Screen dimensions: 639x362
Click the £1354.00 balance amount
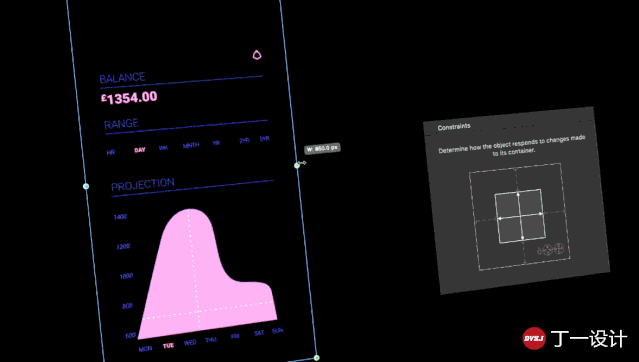[129, 97]
